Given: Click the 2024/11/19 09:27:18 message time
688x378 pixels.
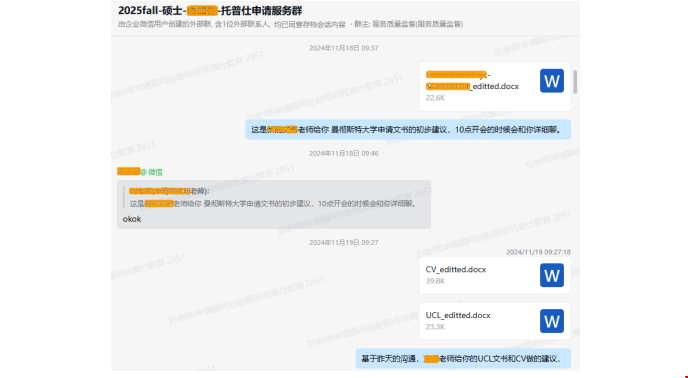Looking at the screenshot, I should click(x=538, y=252).
